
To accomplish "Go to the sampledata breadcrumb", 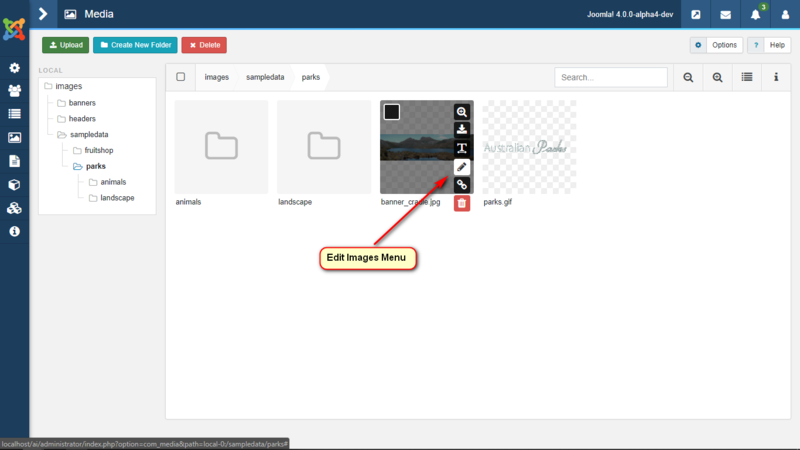I will [x=265, y=77].
